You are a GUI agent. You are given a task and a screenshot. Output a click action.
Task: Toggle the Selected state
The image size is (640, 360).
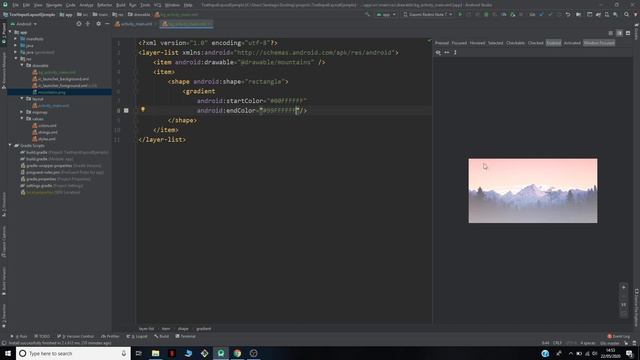click(x=496, y=43)
